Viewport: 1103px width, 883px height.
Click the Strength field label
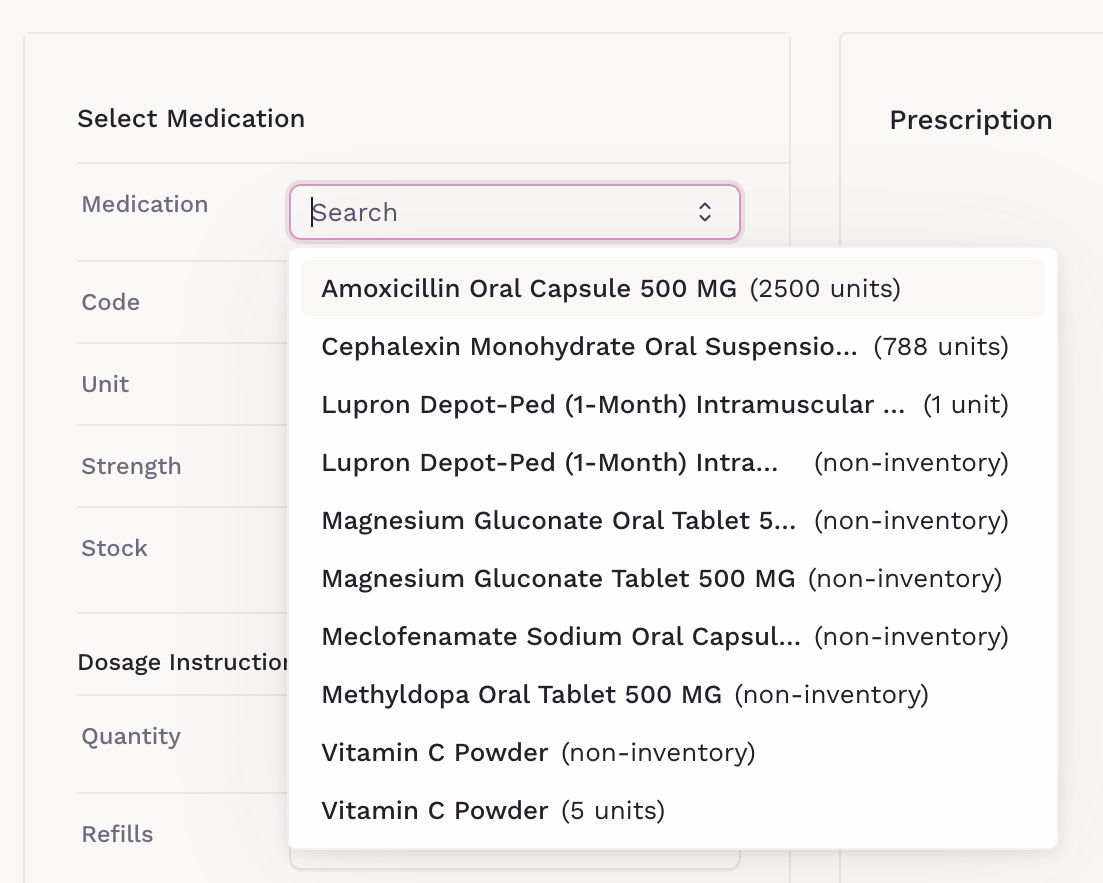[131, 466]
